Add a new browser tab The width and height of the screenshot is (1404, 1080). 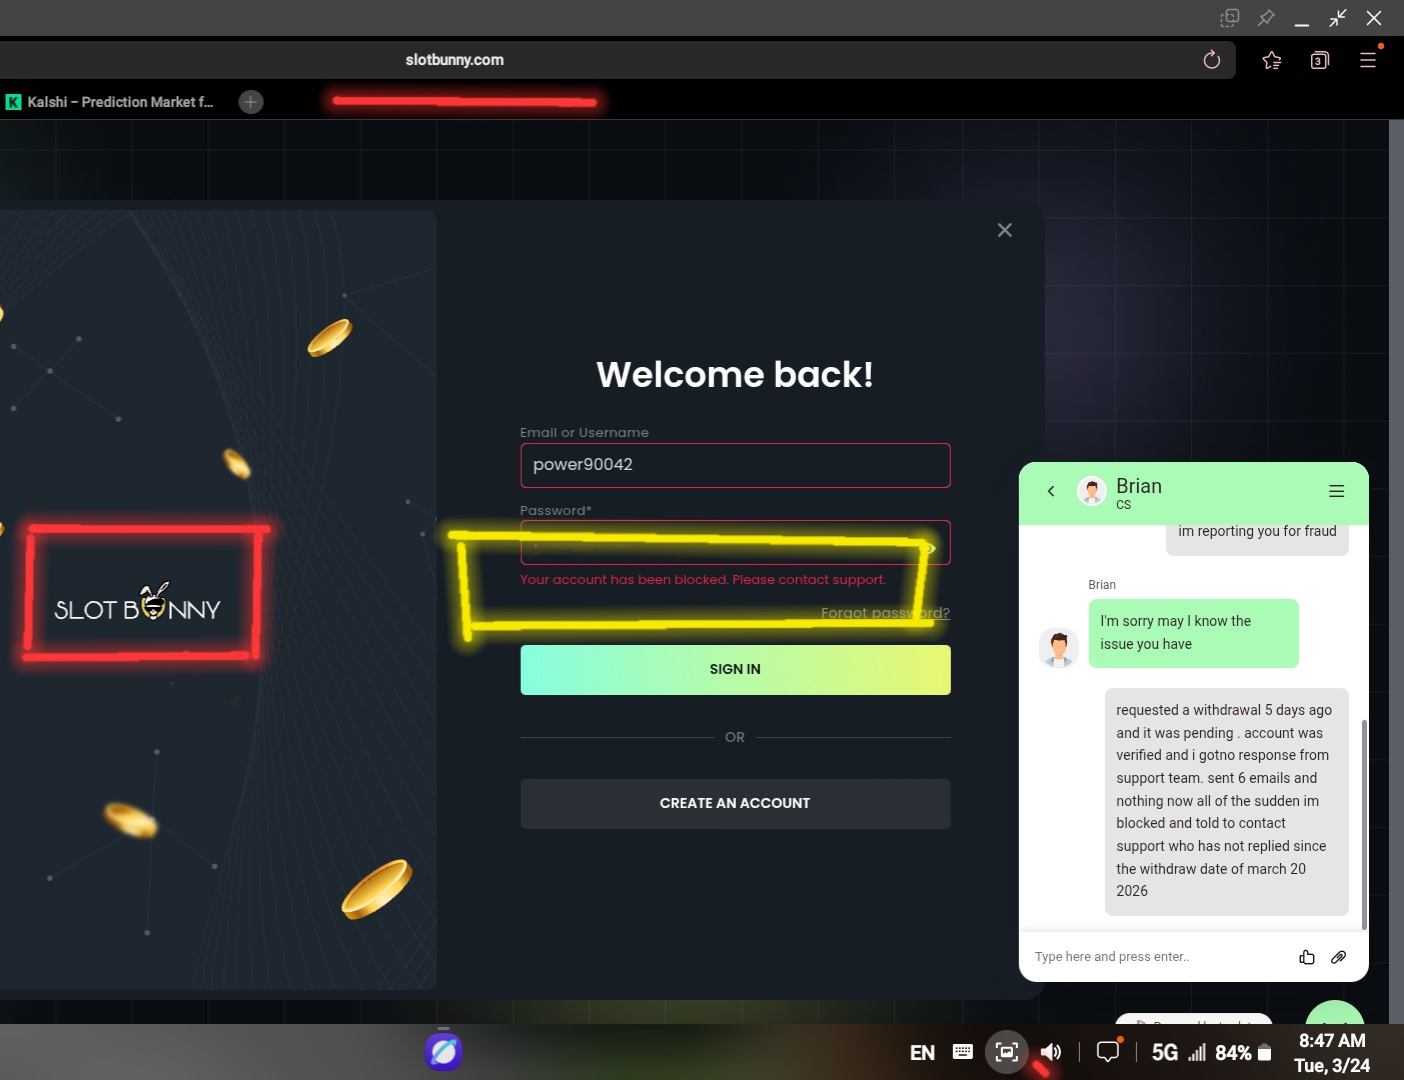[251, 102]
